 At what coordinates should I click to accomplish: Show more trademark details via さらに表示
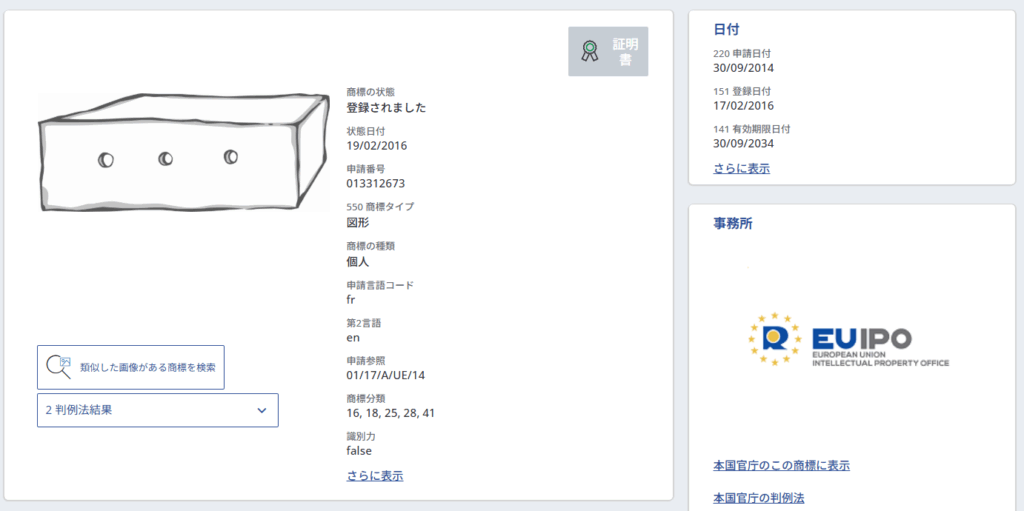(x=374, y=476)
